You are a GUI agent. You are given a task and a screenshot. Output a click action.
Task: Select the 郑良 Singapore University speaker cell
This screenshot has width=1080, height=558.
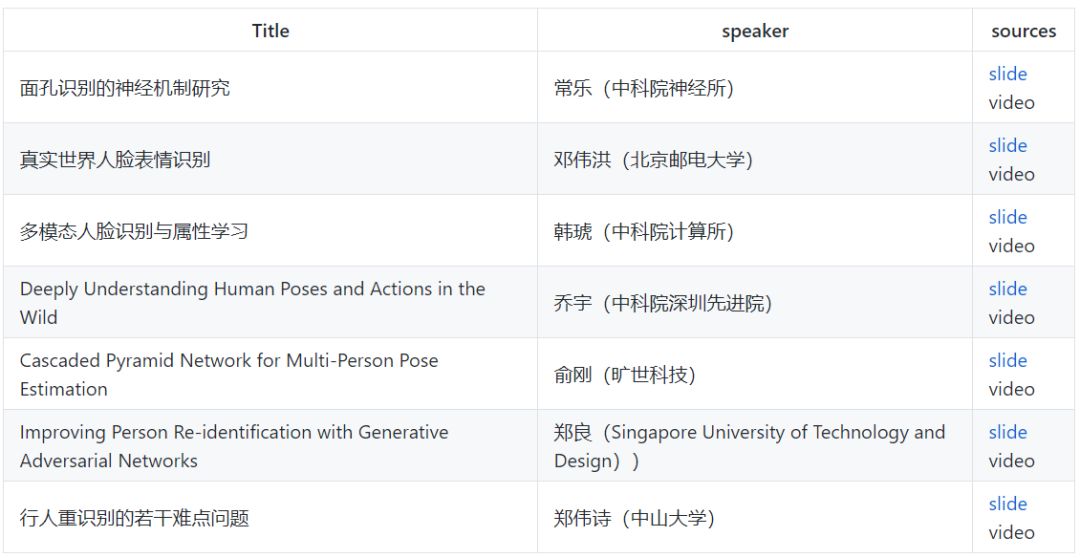(755, 446)
